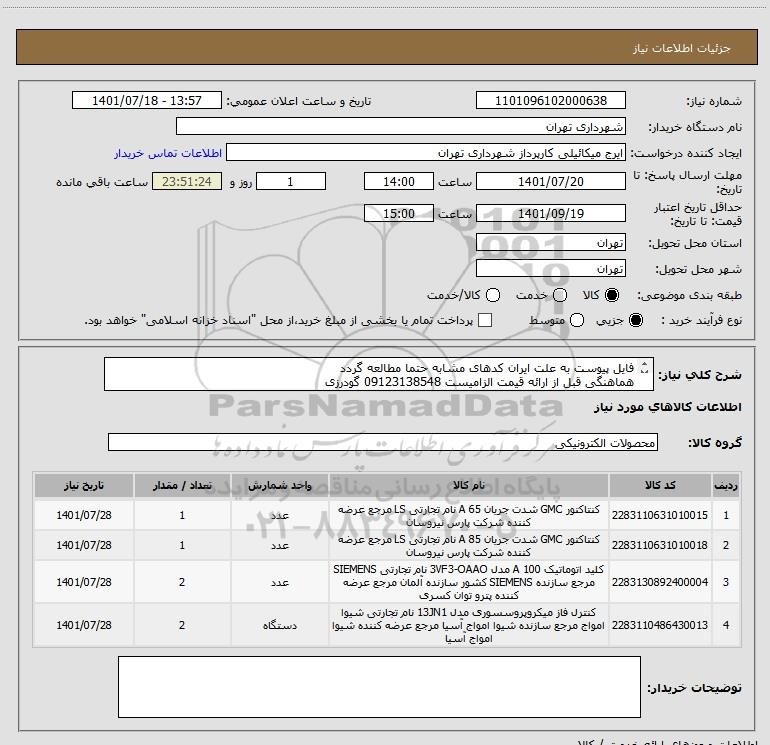This screenshot has width=770, height=745.
Task: Click the days remaining field showing 1
Action: 291,181
